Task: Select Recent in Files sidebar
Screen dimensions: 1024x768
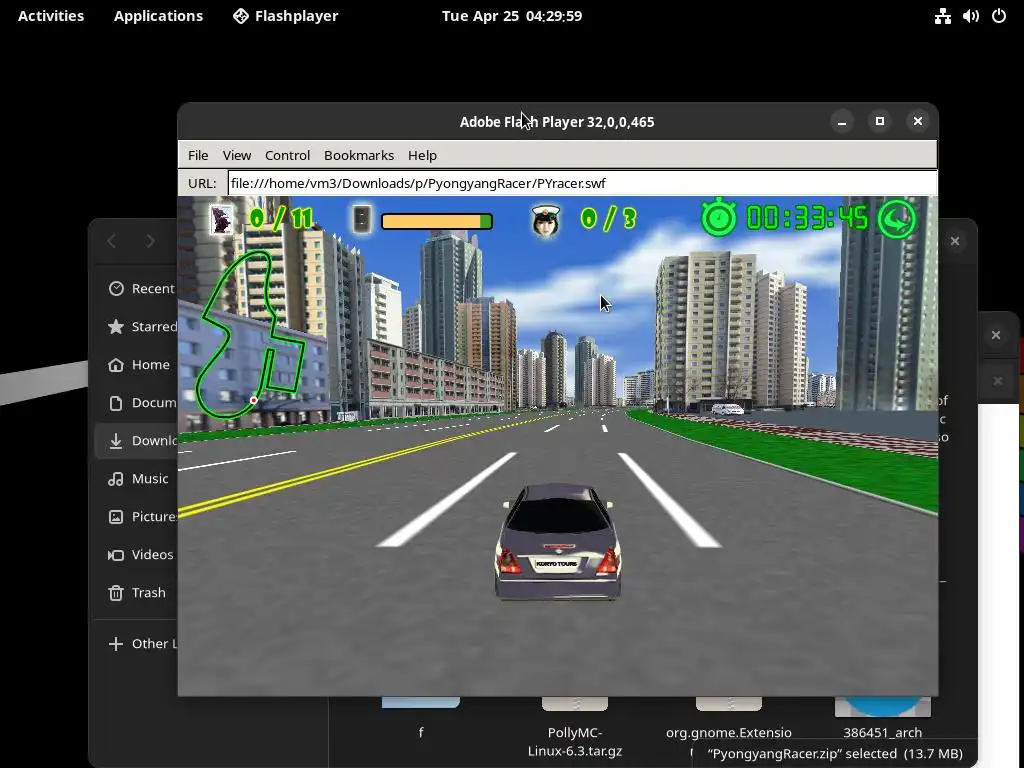Action: coord(136,289)
